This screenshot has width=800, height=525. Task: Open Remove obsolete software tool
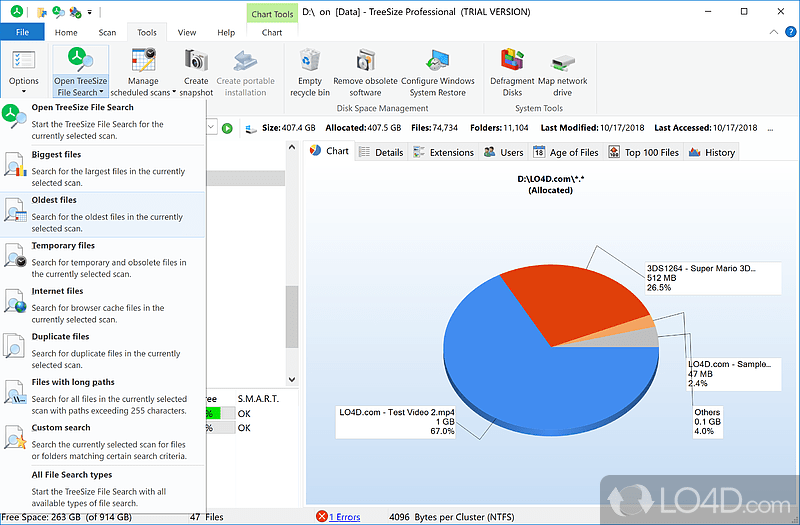click(x=365, y=60)
